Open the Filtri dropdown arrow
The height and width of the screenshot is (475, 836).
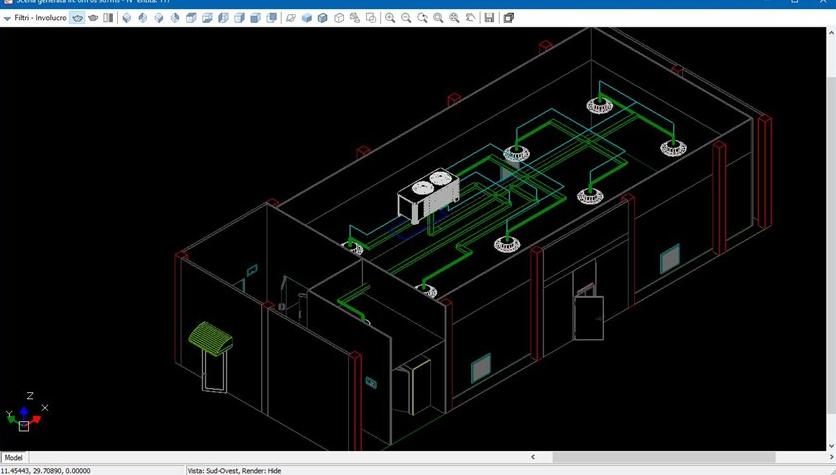pyautogui.click(x=7, y=18)
